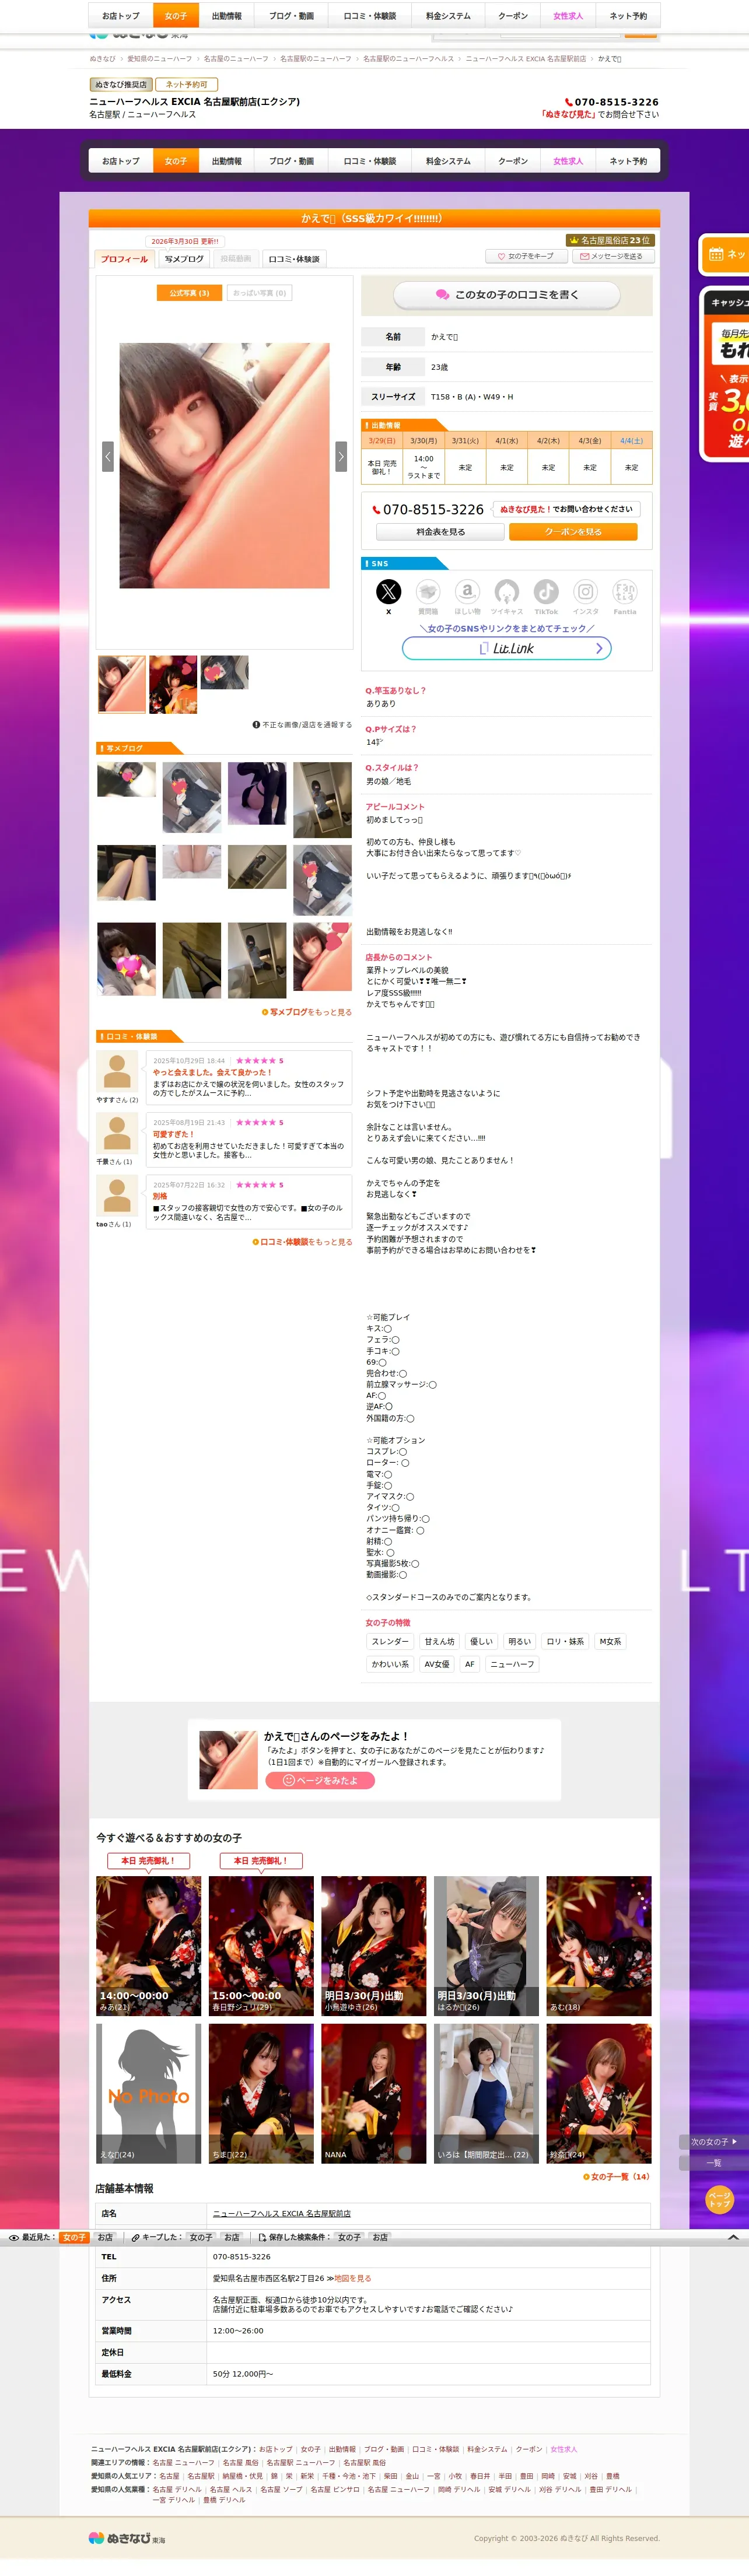Collapse the bottom history bar chevron
Screen dimensions: 749x2576
(733, 2237)
